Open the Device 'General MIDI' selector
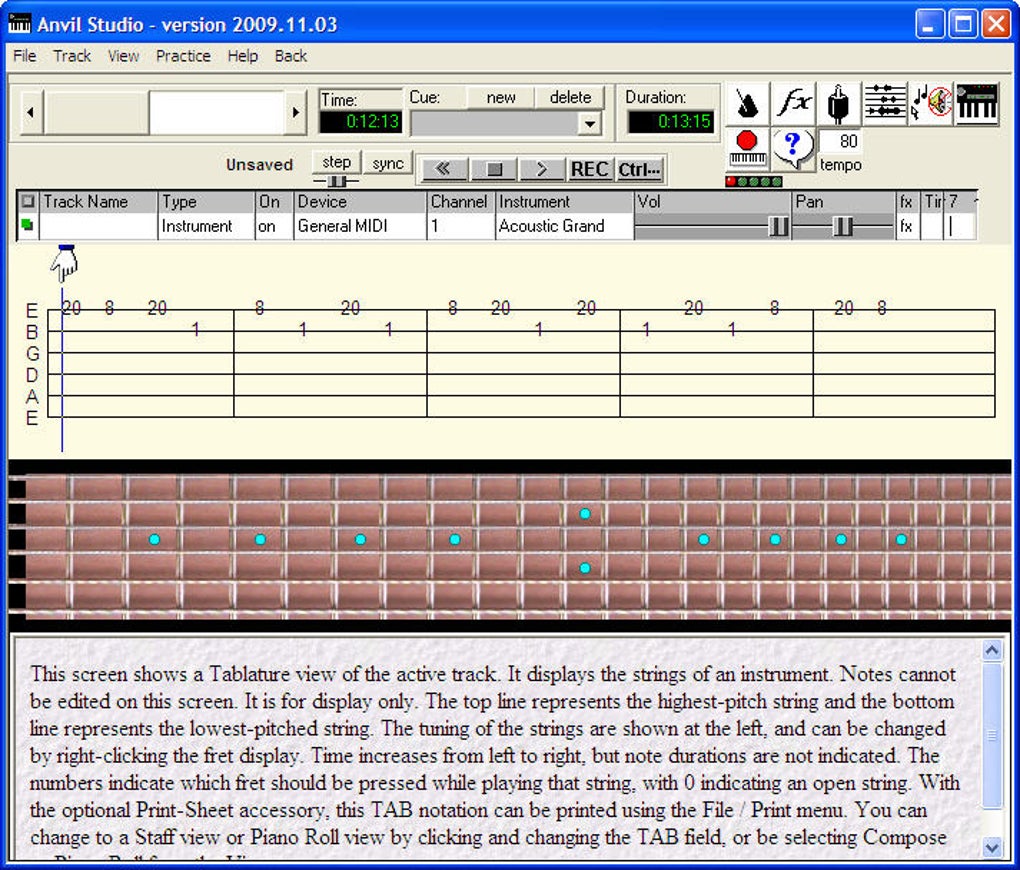The height and width of the screenshot is (870, 1020). 360,226
